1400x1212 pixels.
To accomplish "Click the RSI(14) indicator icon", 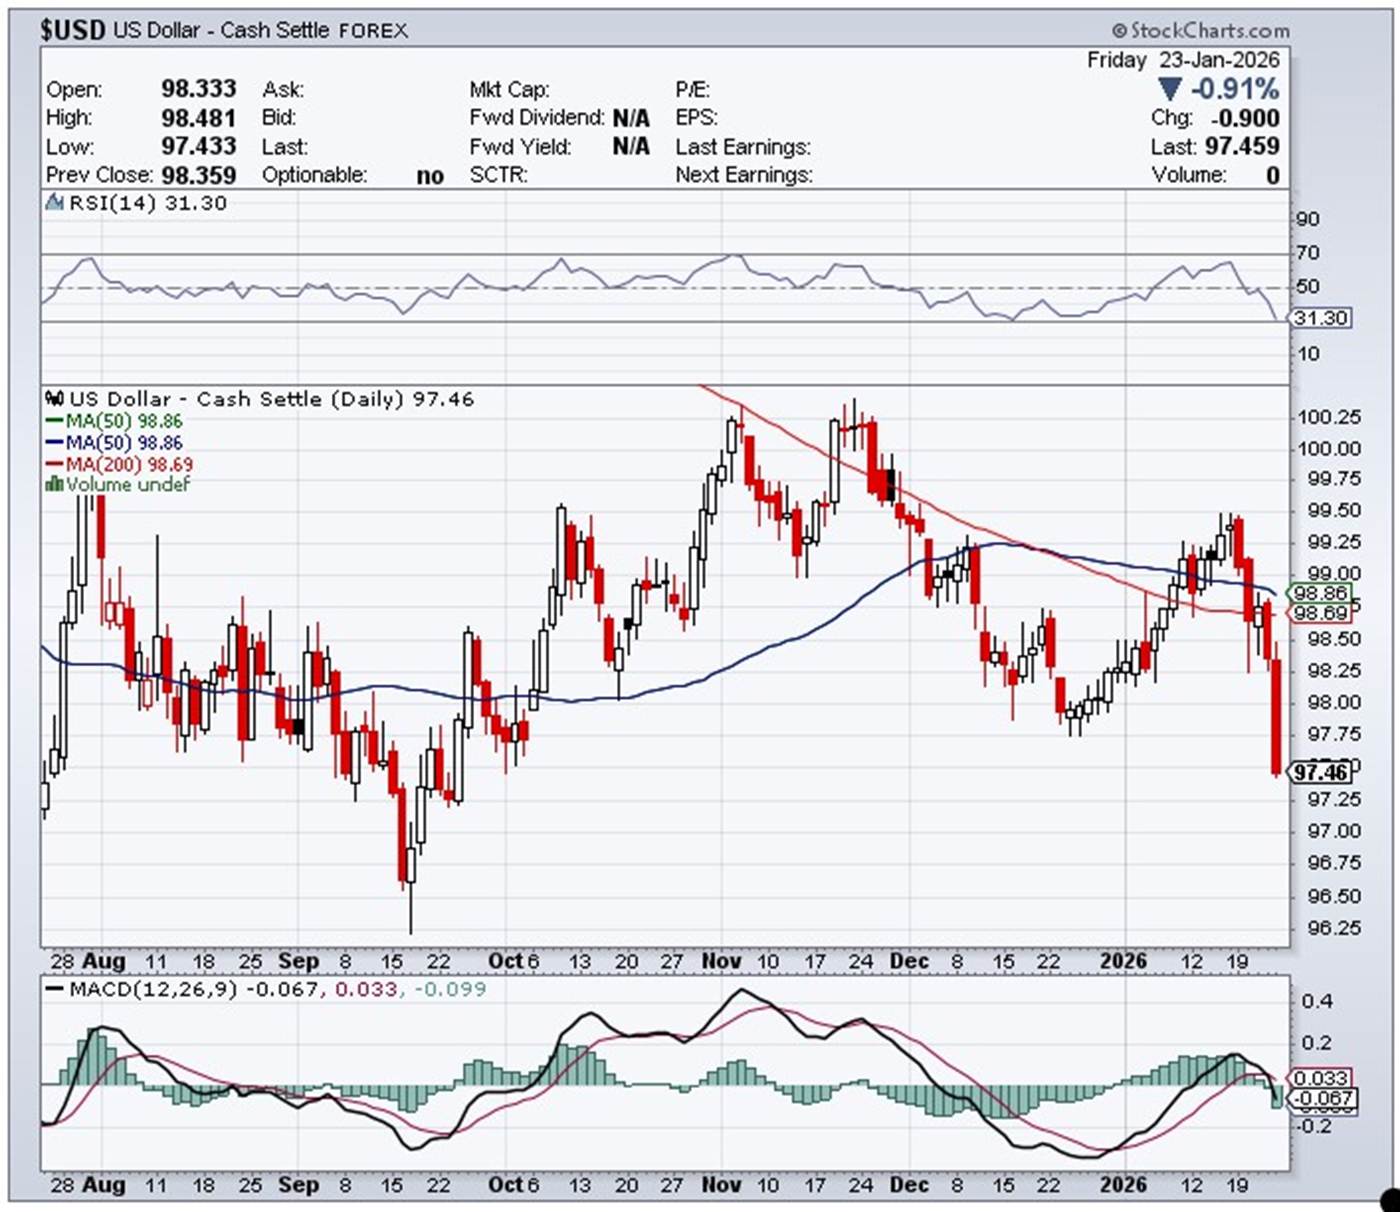I will pyautogui.click(x=55, y=203).
